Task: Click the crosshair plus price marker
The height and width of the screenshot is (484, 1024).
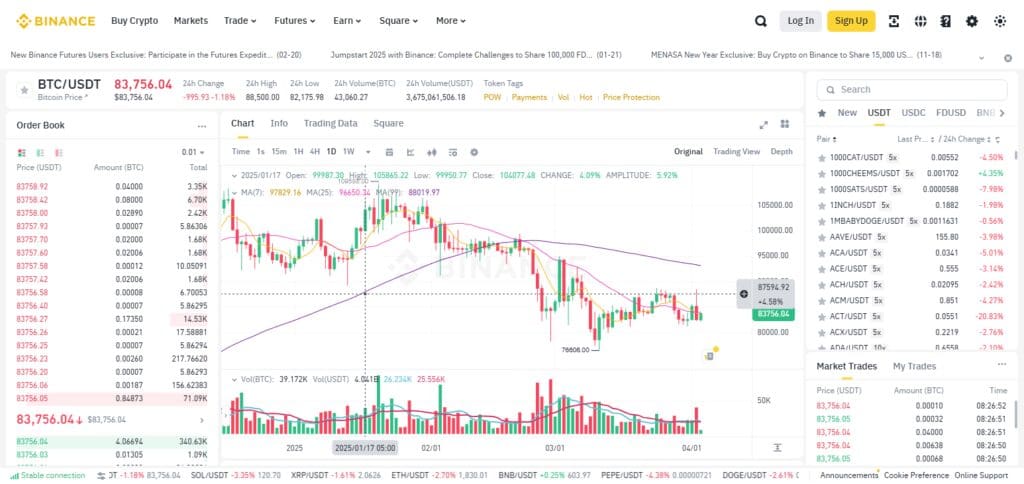Action: 744,294
